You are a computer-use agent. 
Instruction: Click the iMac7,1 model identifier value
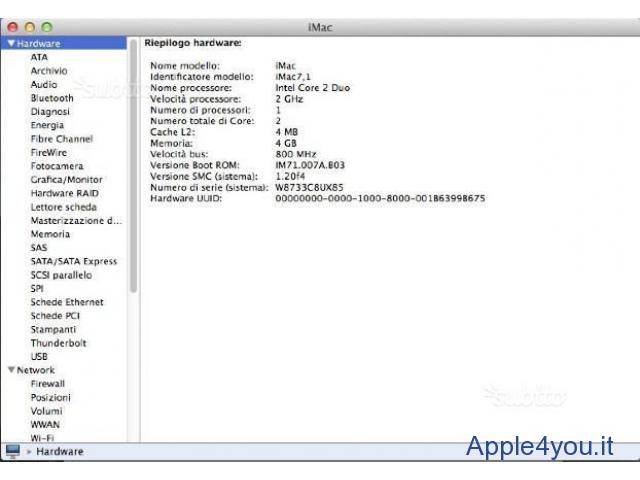(x=293, y=77)
